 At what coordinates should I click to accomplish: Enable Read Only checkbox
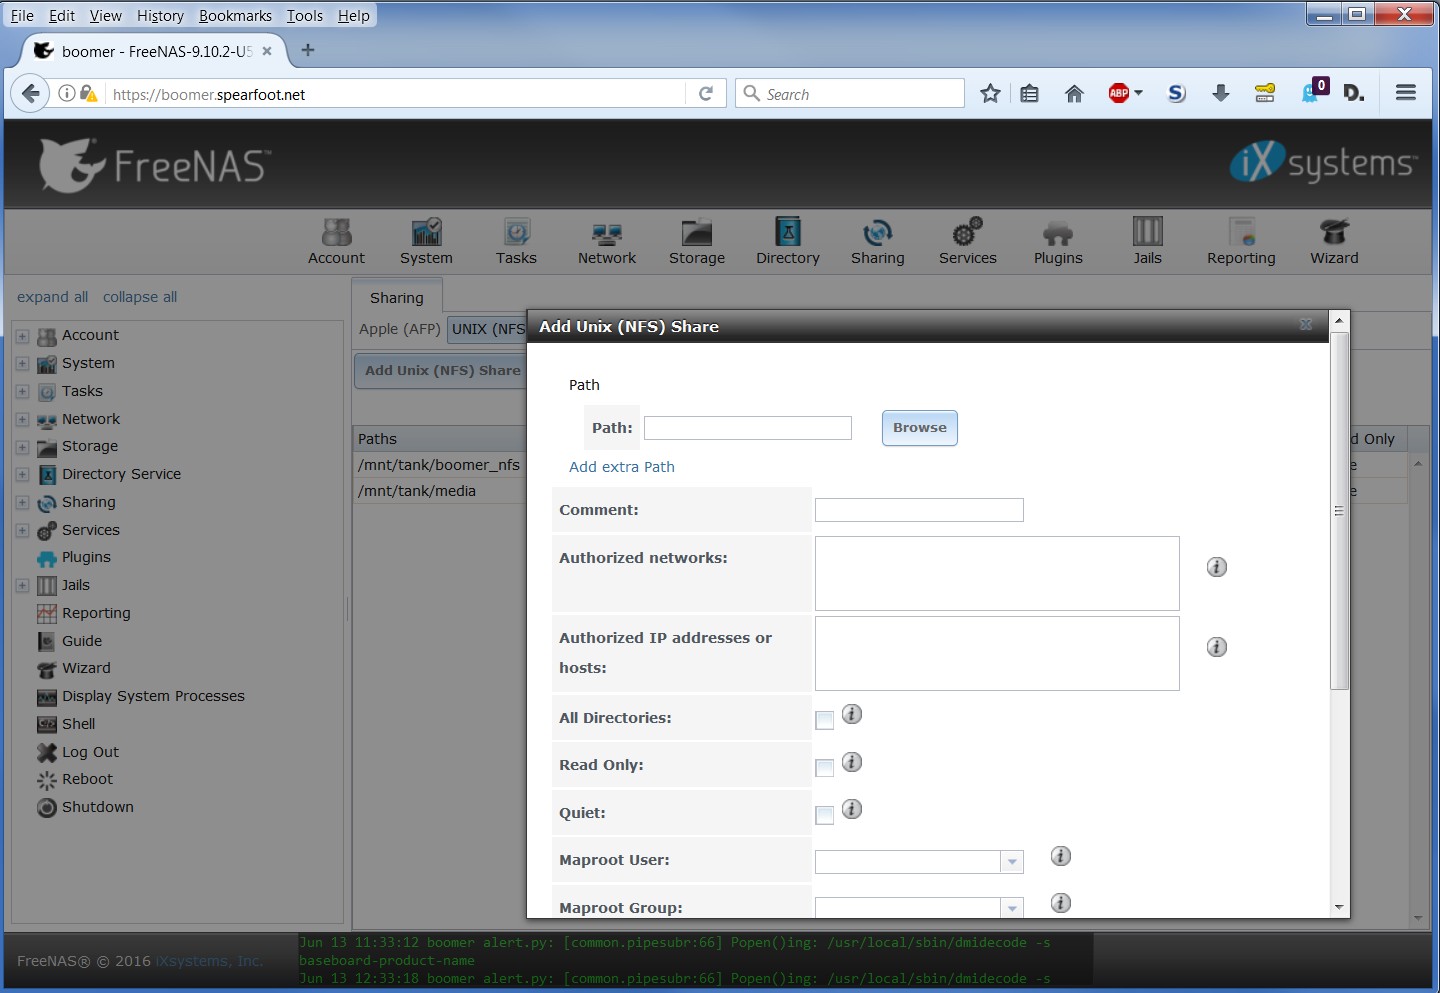pos(825,768)
